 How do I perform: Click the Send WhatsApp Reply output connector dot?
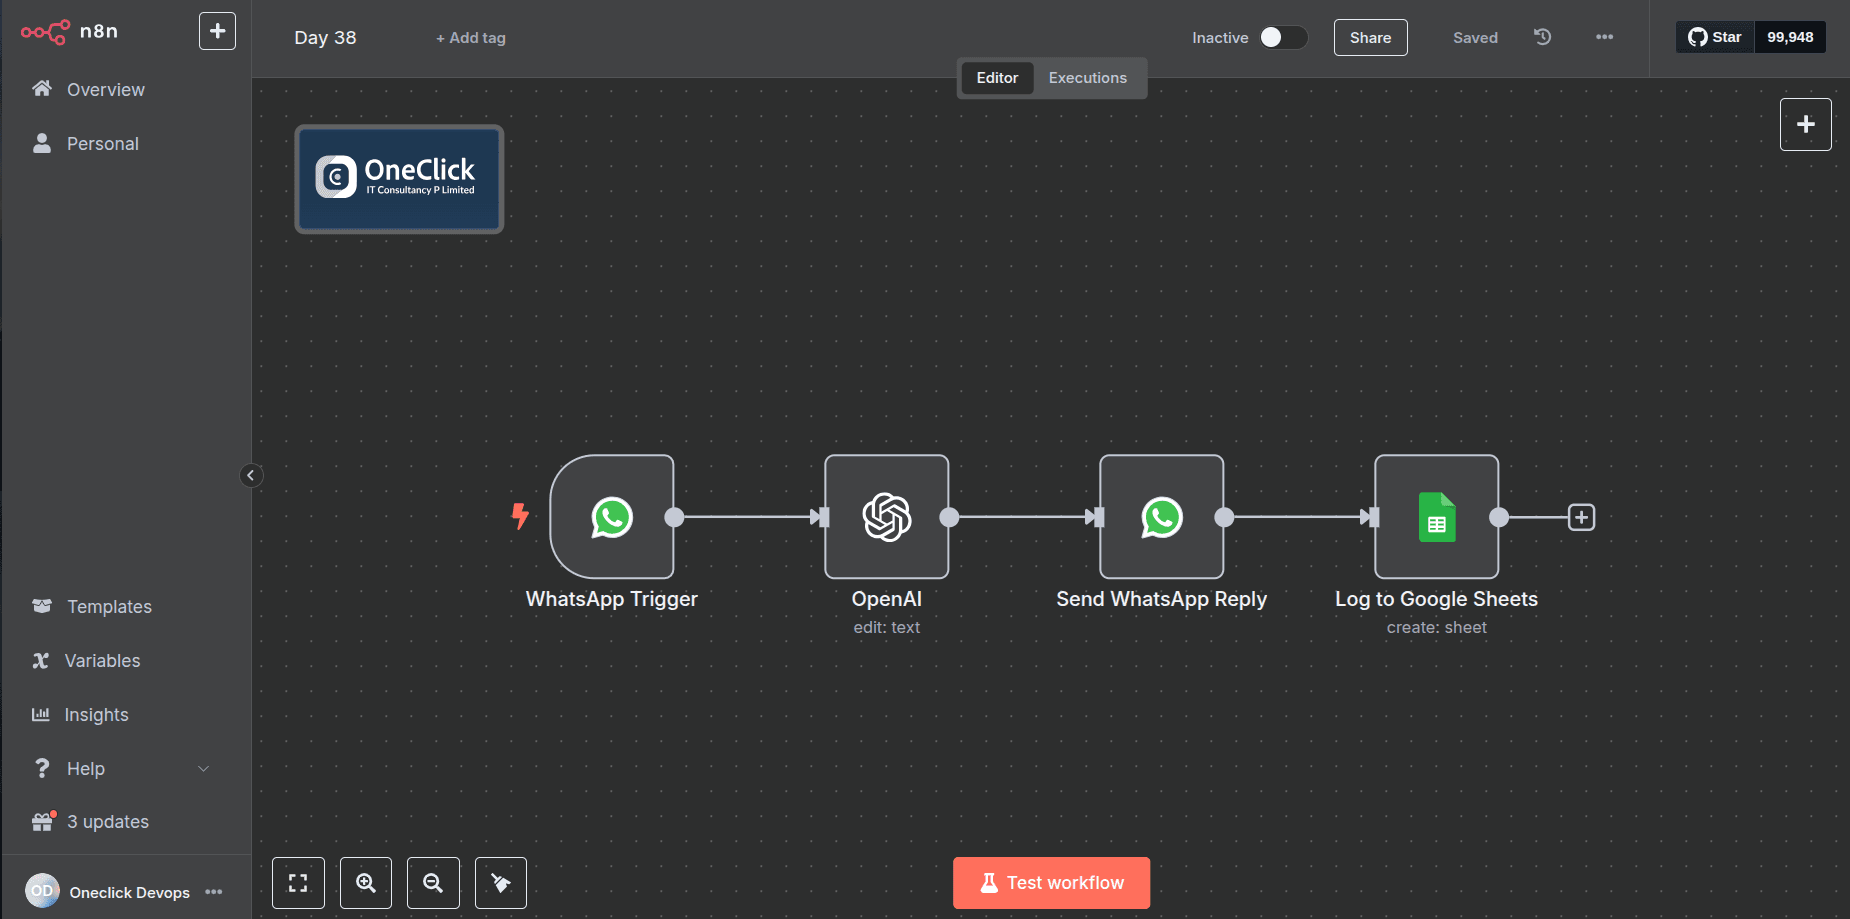1224,517
